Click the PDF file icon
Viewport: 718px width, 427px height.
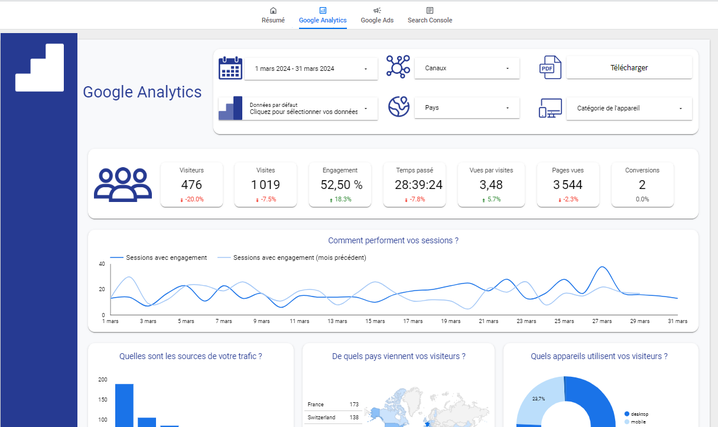[x=550, y=67]
